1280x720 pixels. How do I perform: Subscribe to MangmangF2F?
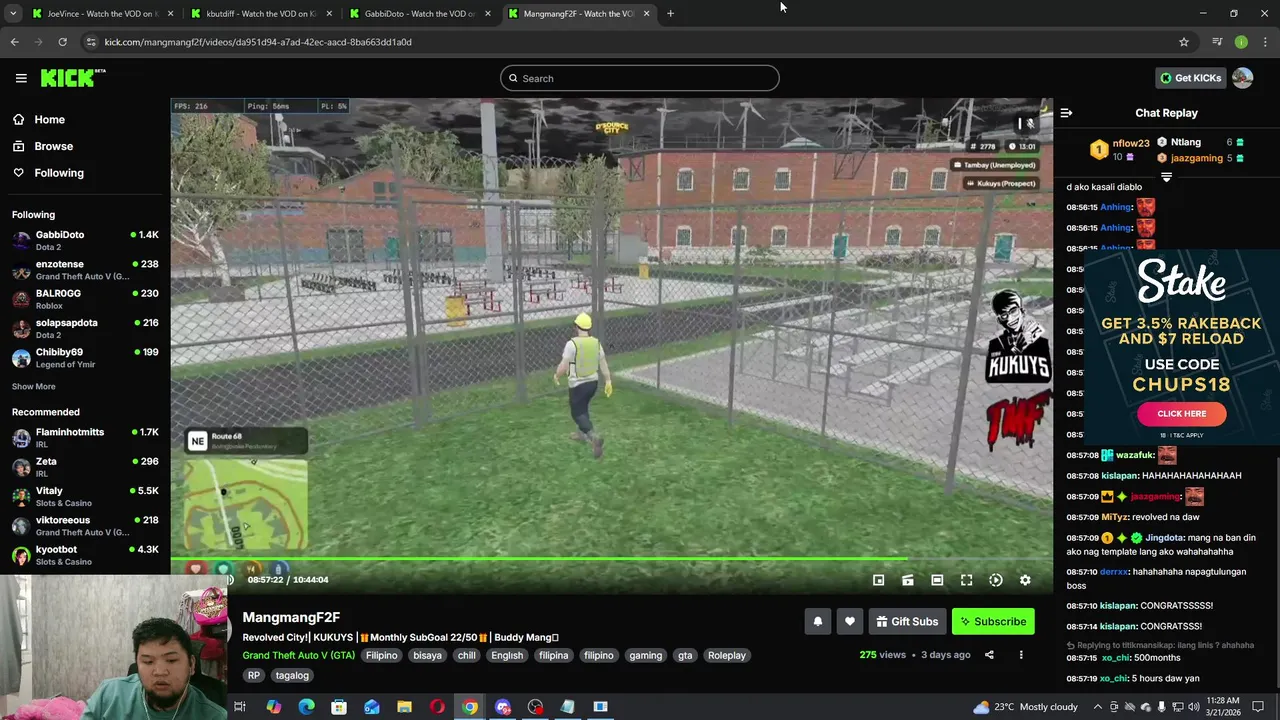(x=993, y=622)
